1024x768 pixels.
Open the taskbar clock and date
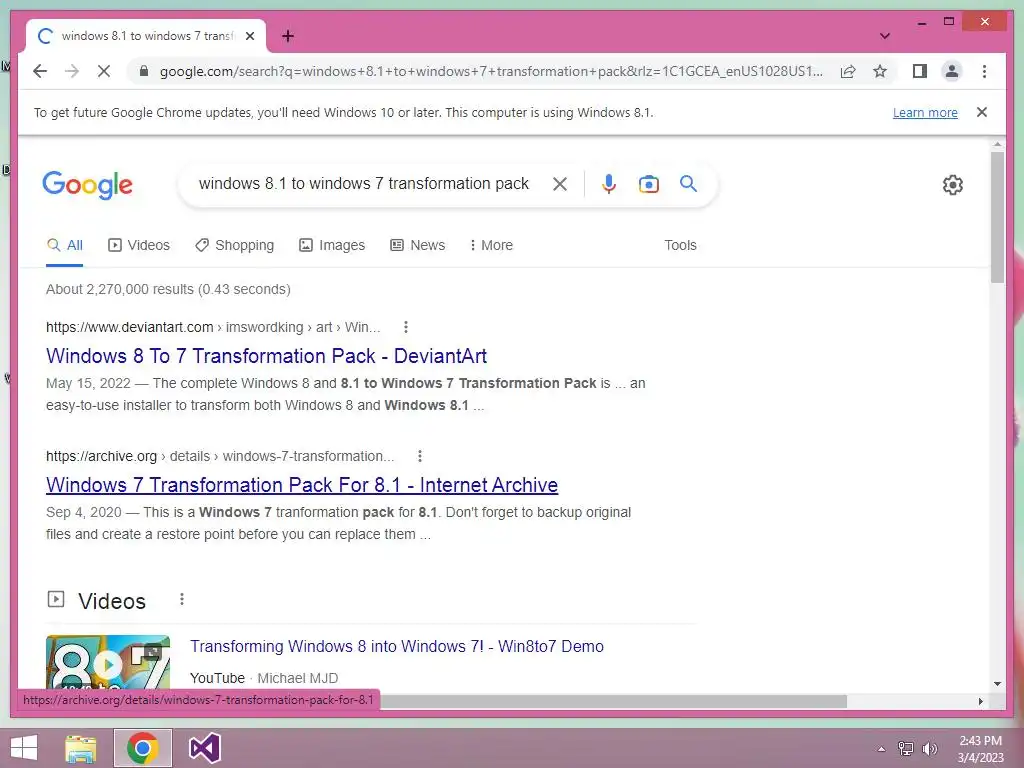coord(980,749)
